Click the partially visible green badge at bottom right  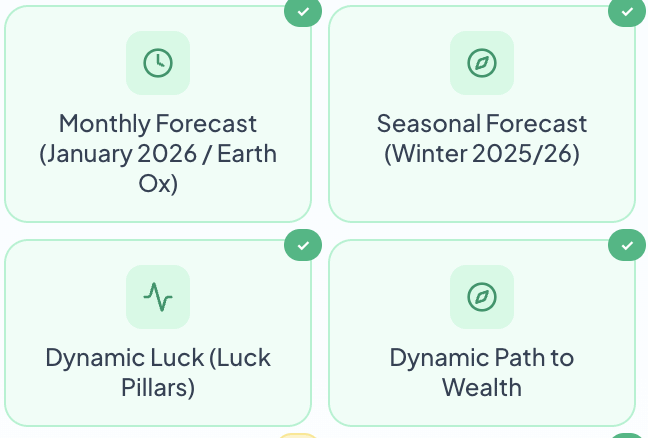(x=627, y=435)
